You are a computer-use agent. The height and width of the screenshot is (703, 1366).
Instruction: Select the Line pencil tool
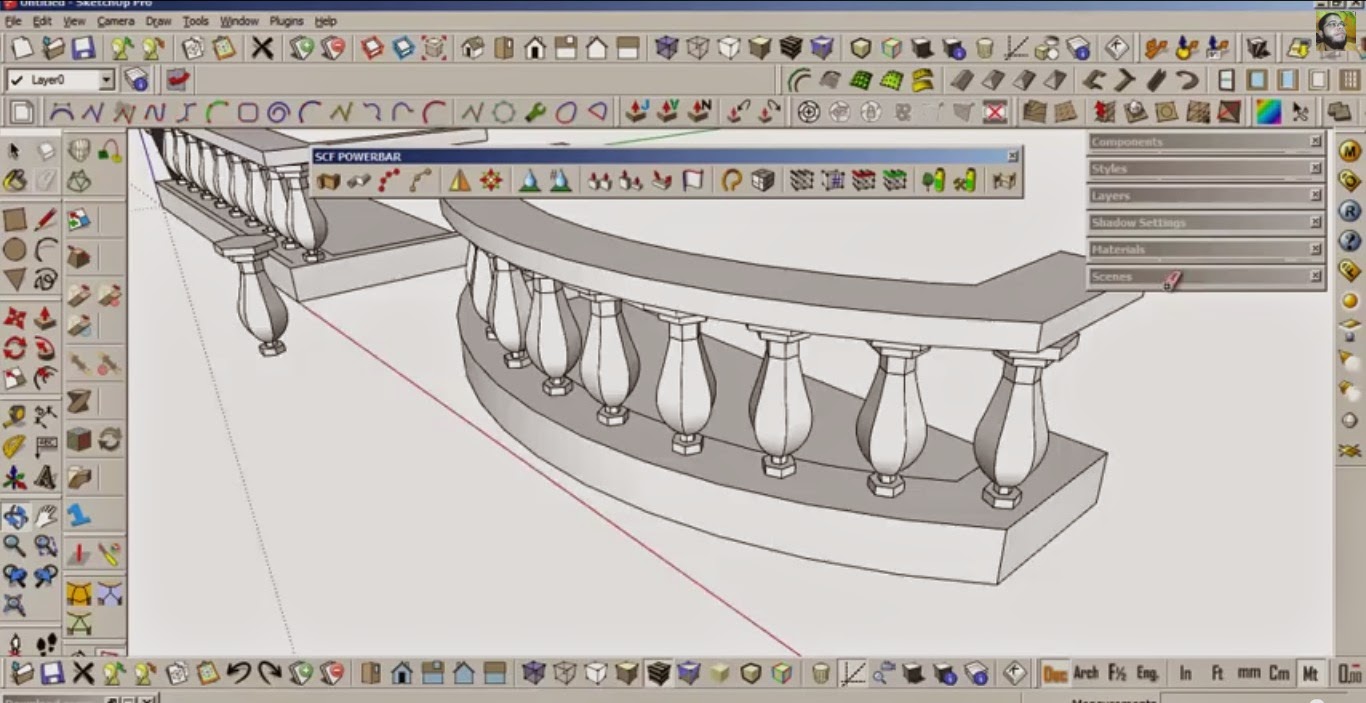[46, 220]
